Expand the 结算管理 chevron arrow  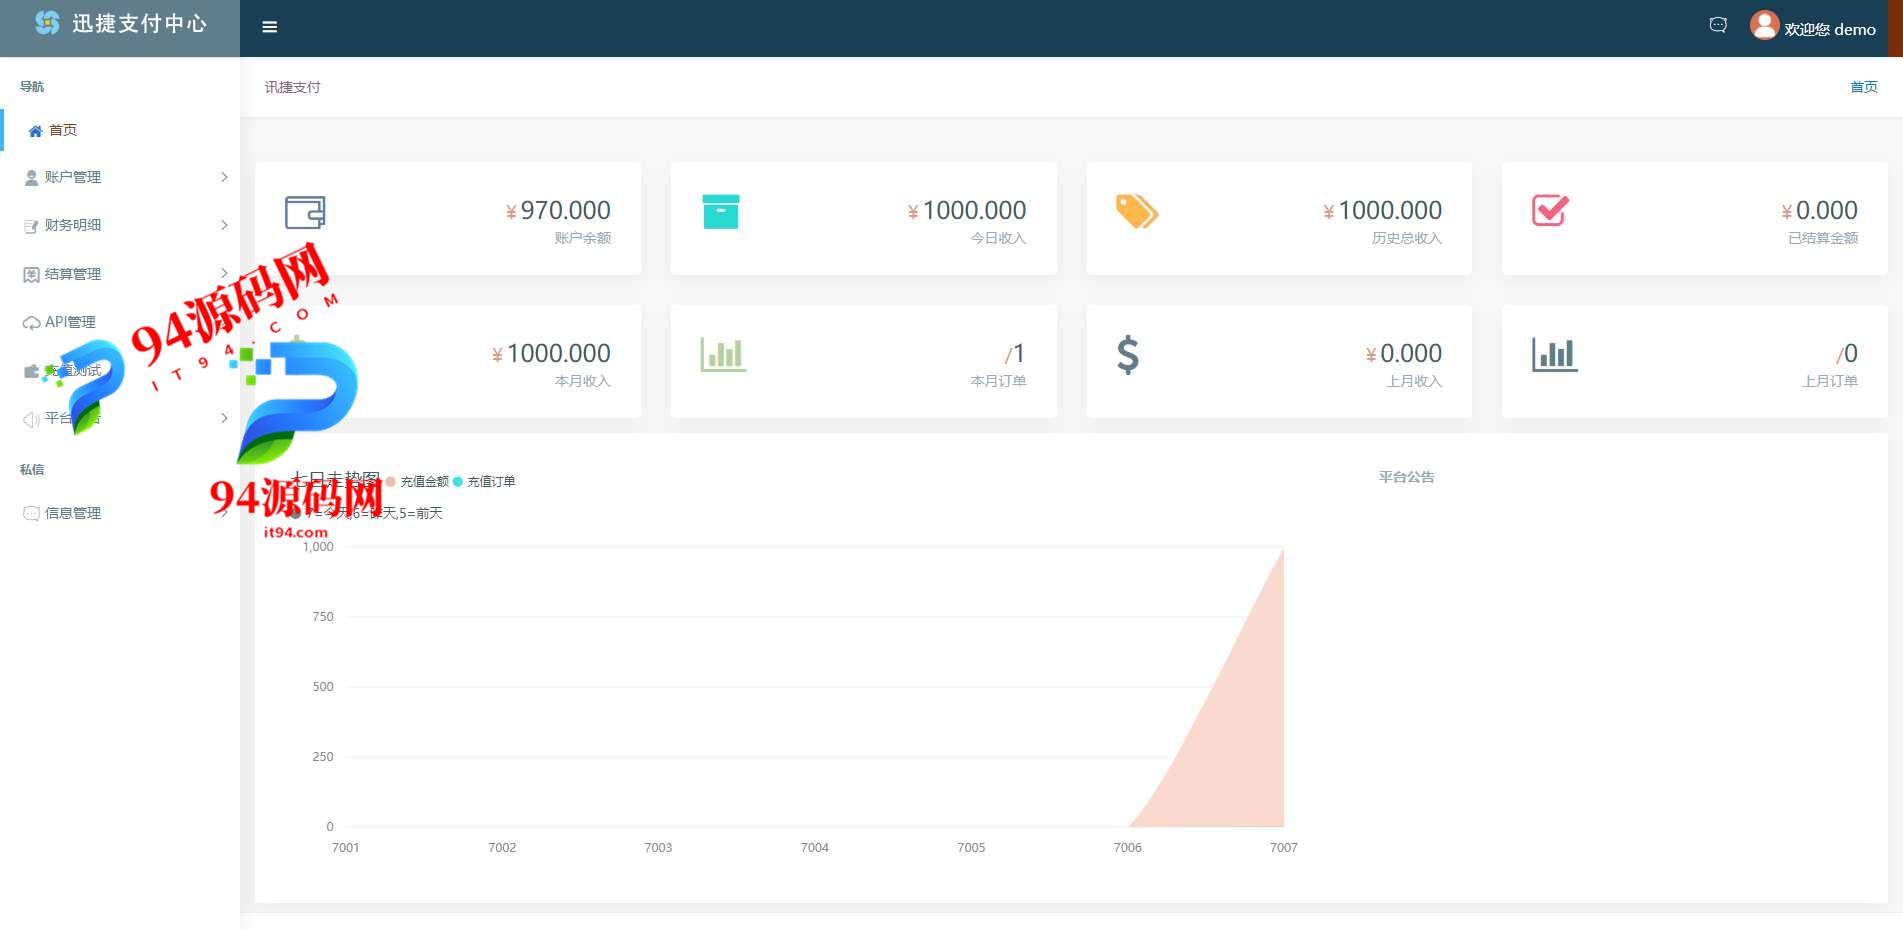click(x=224, y=273)
